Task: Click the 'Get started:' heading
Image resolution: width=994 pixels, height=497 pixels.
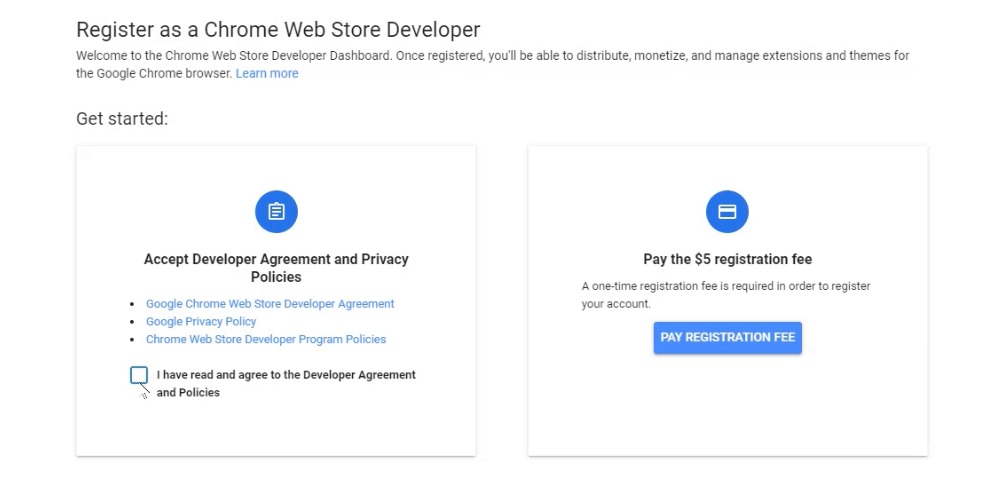Action: [x=122, y=119]
